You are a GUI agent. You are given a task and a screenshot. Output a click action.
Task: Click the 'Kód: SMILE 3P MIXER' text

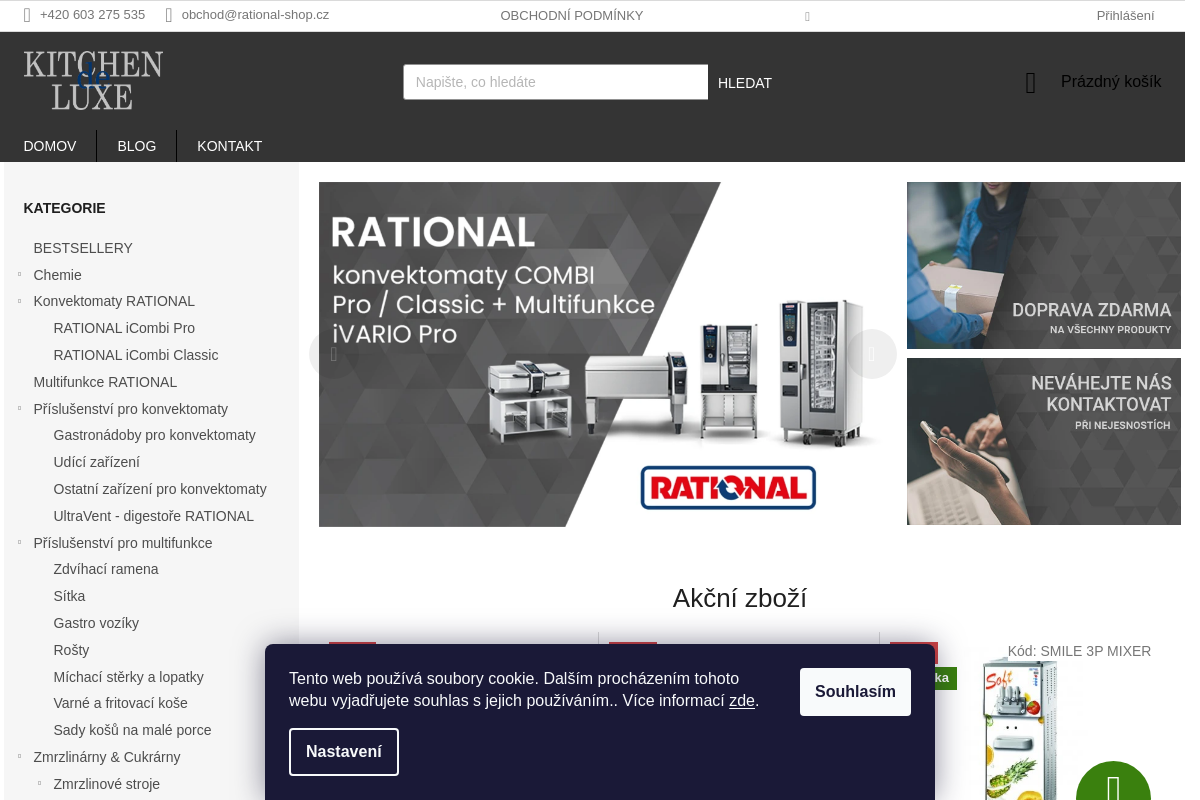coord(1079,651)
